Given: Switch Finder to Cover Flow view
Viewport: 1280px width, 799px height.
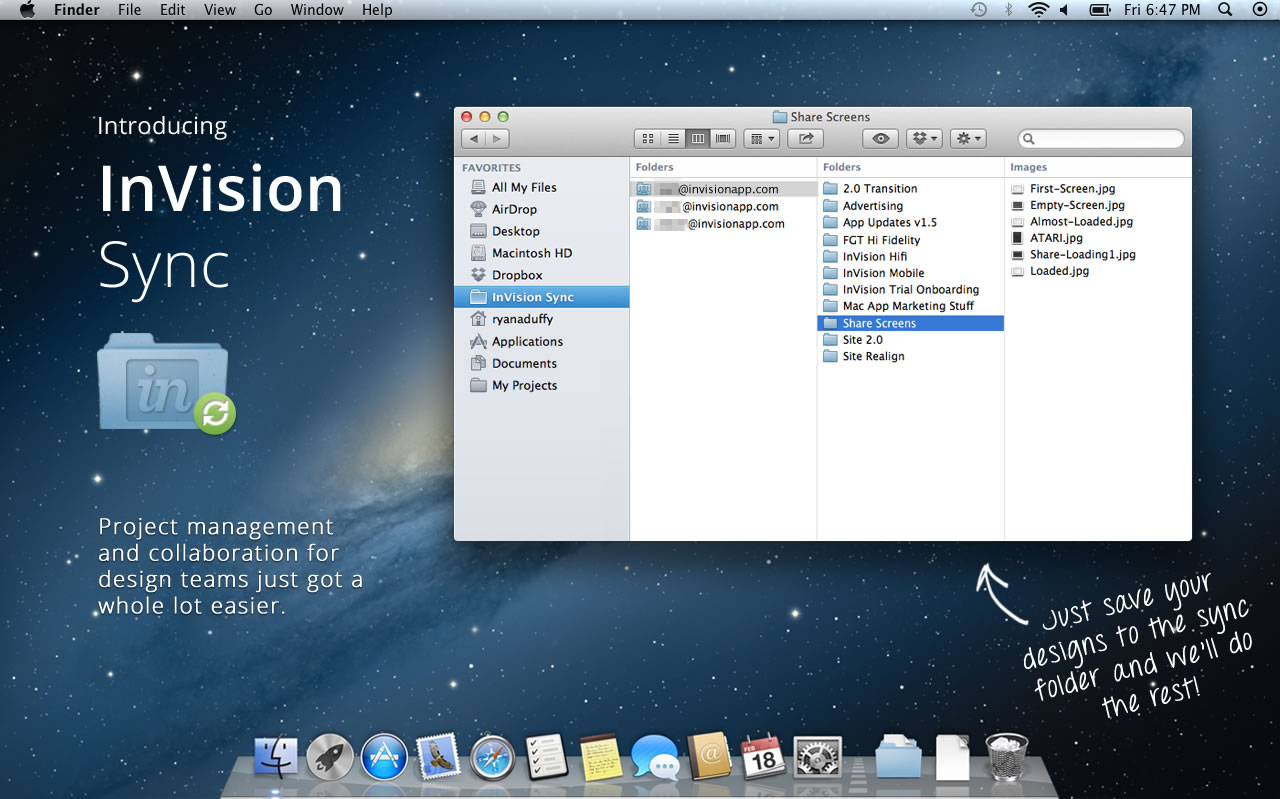Looking at the screenshot, I should click(723, 139).
